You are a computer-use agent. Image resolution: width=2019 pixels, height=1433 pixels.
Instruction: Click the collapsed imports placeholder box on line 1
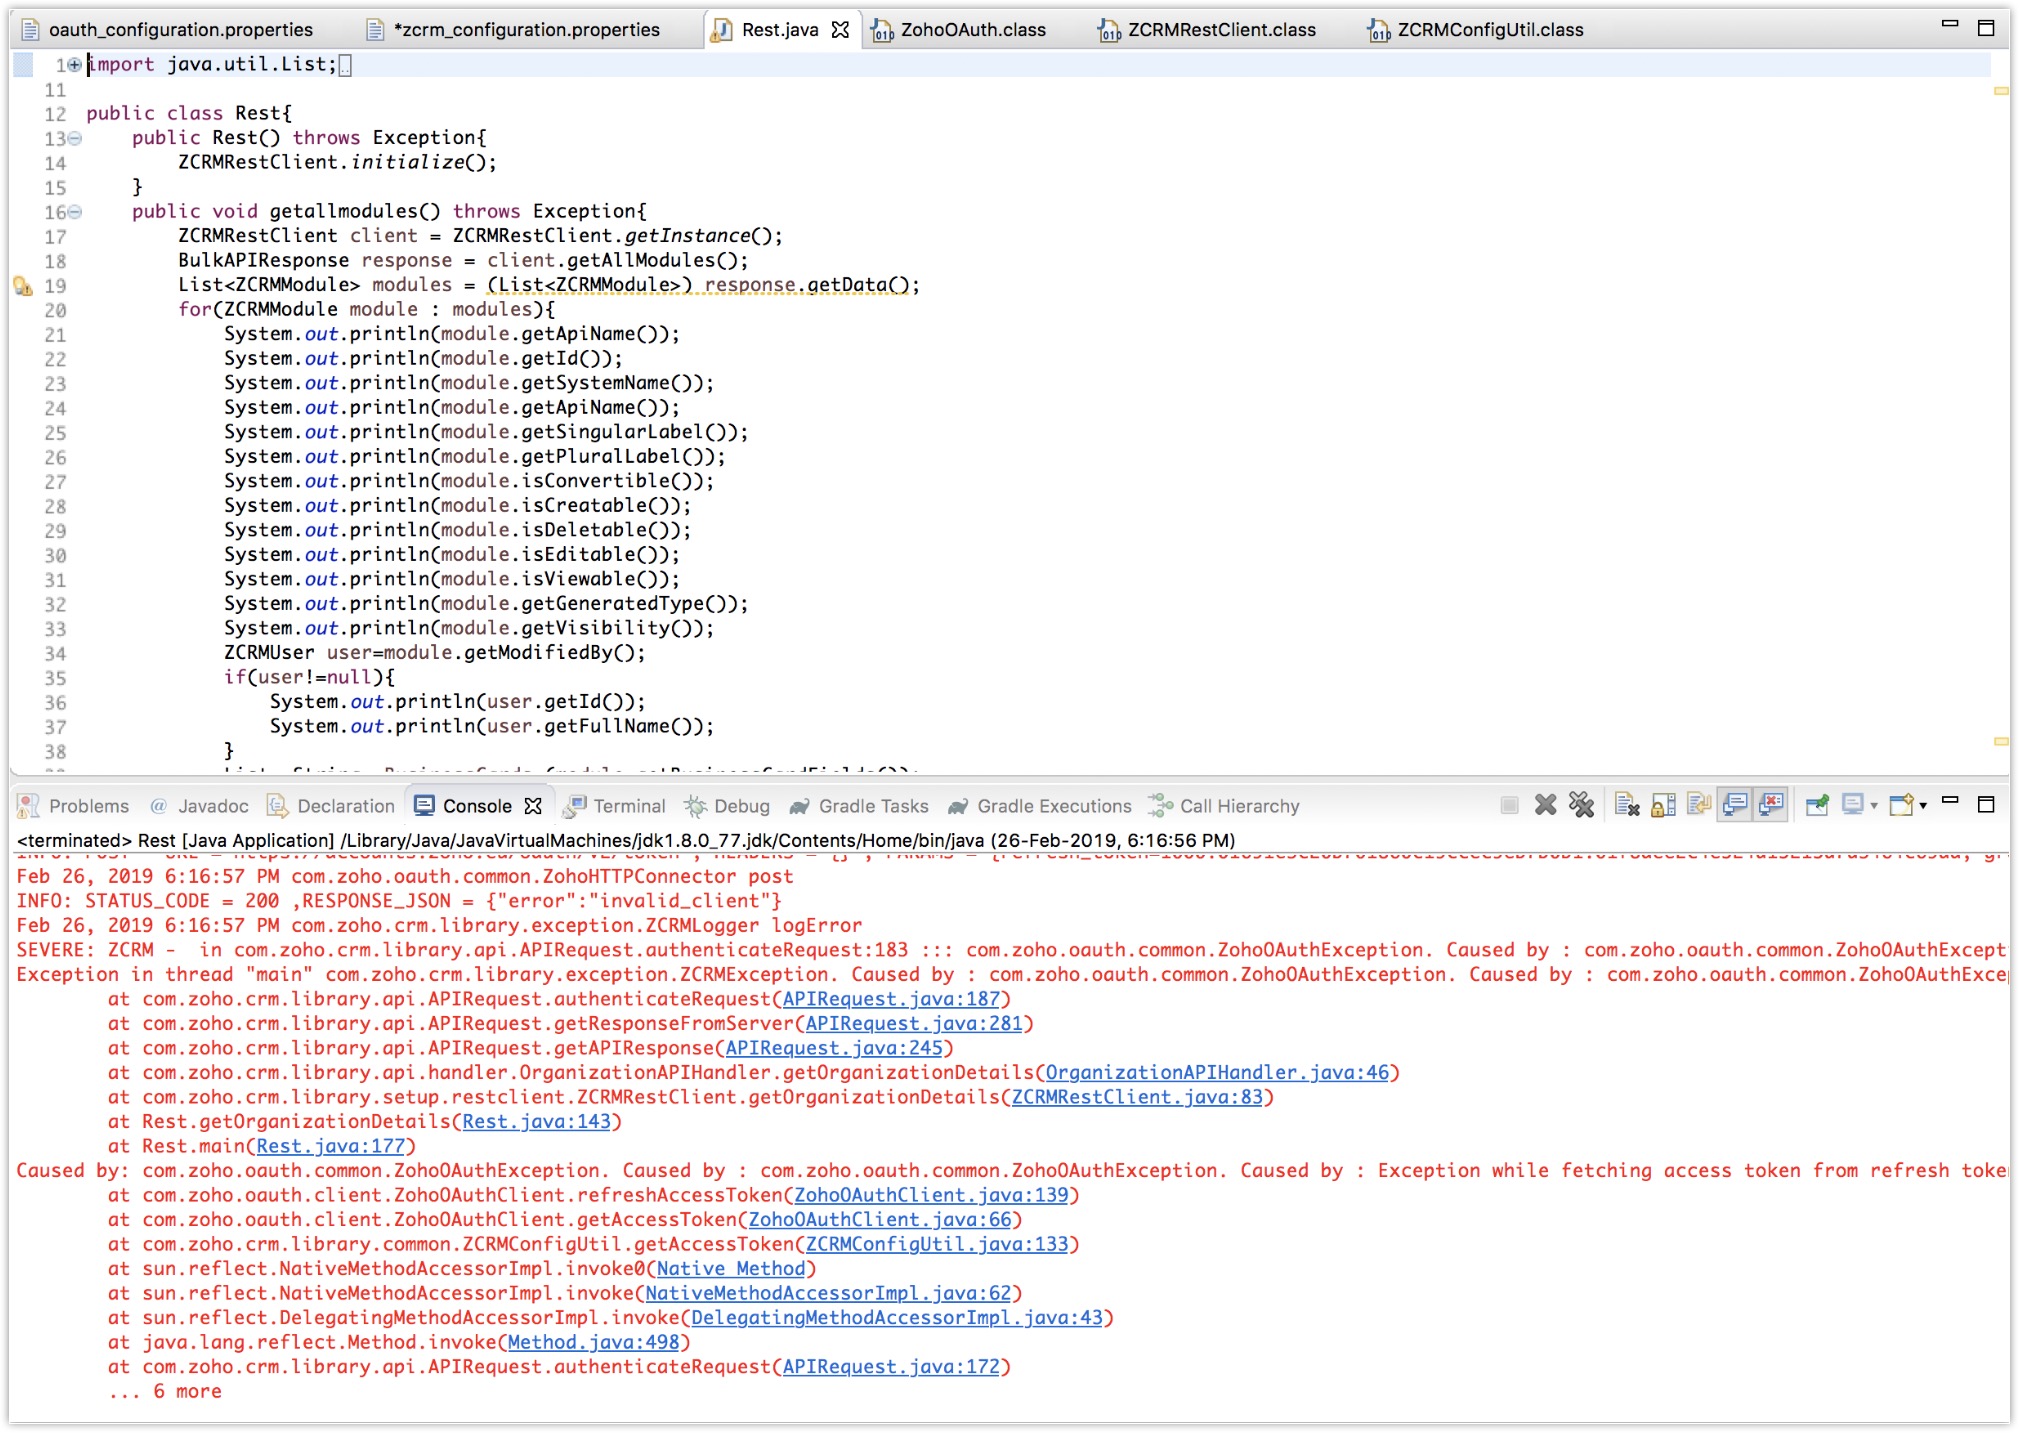coord(345,66)
